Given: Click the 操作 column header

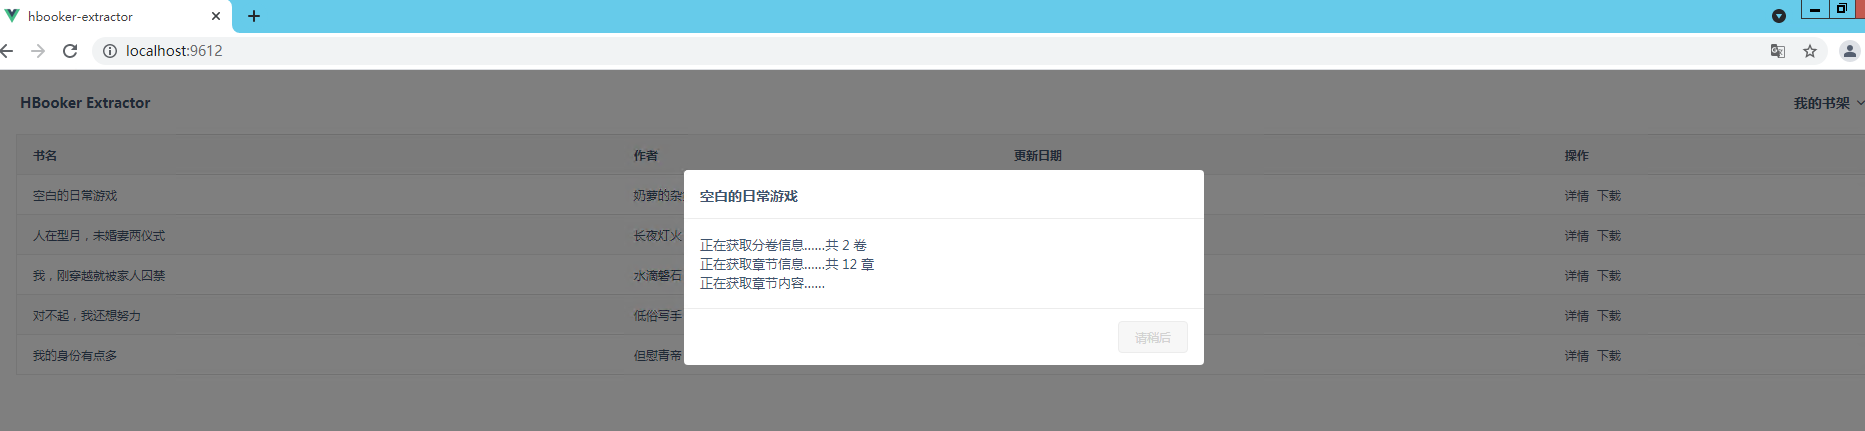Looking at the screenshot, I should pyautogui.click(x=1577, y=156).
